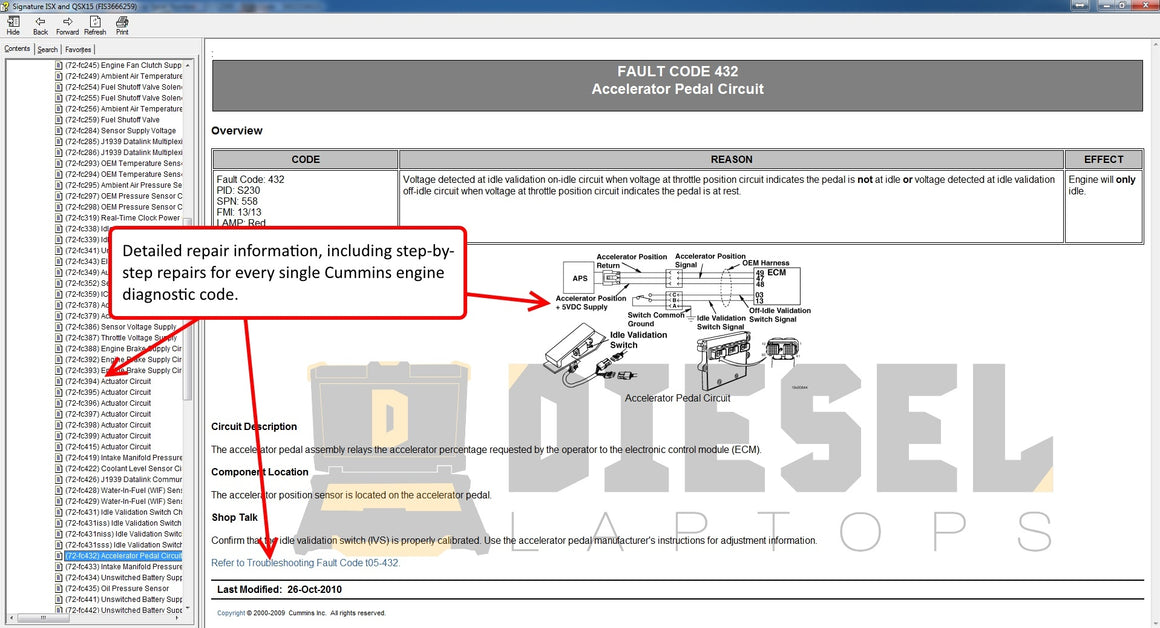
Task: Click the Hide toolbar icon
Action: [12, 25]
